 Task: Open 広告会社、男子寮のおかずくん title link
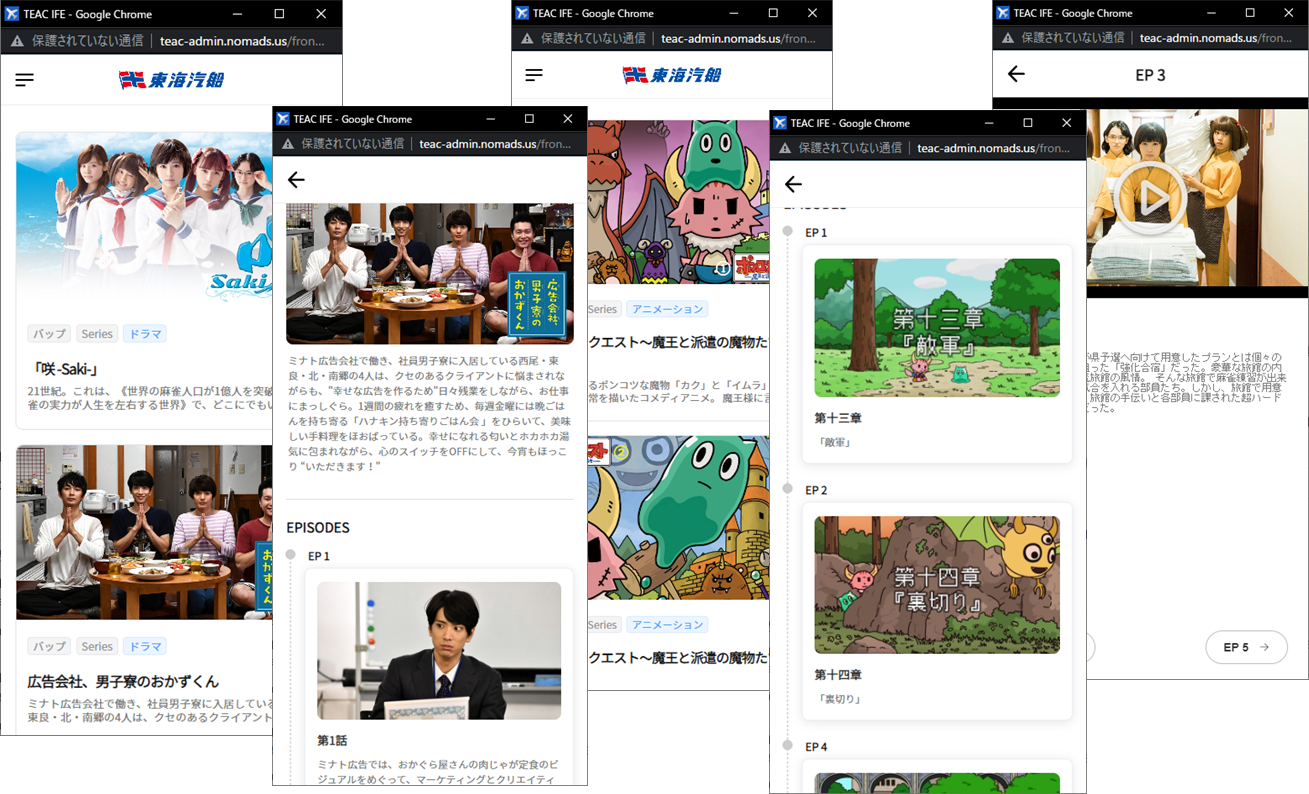[x=123, y=682]
